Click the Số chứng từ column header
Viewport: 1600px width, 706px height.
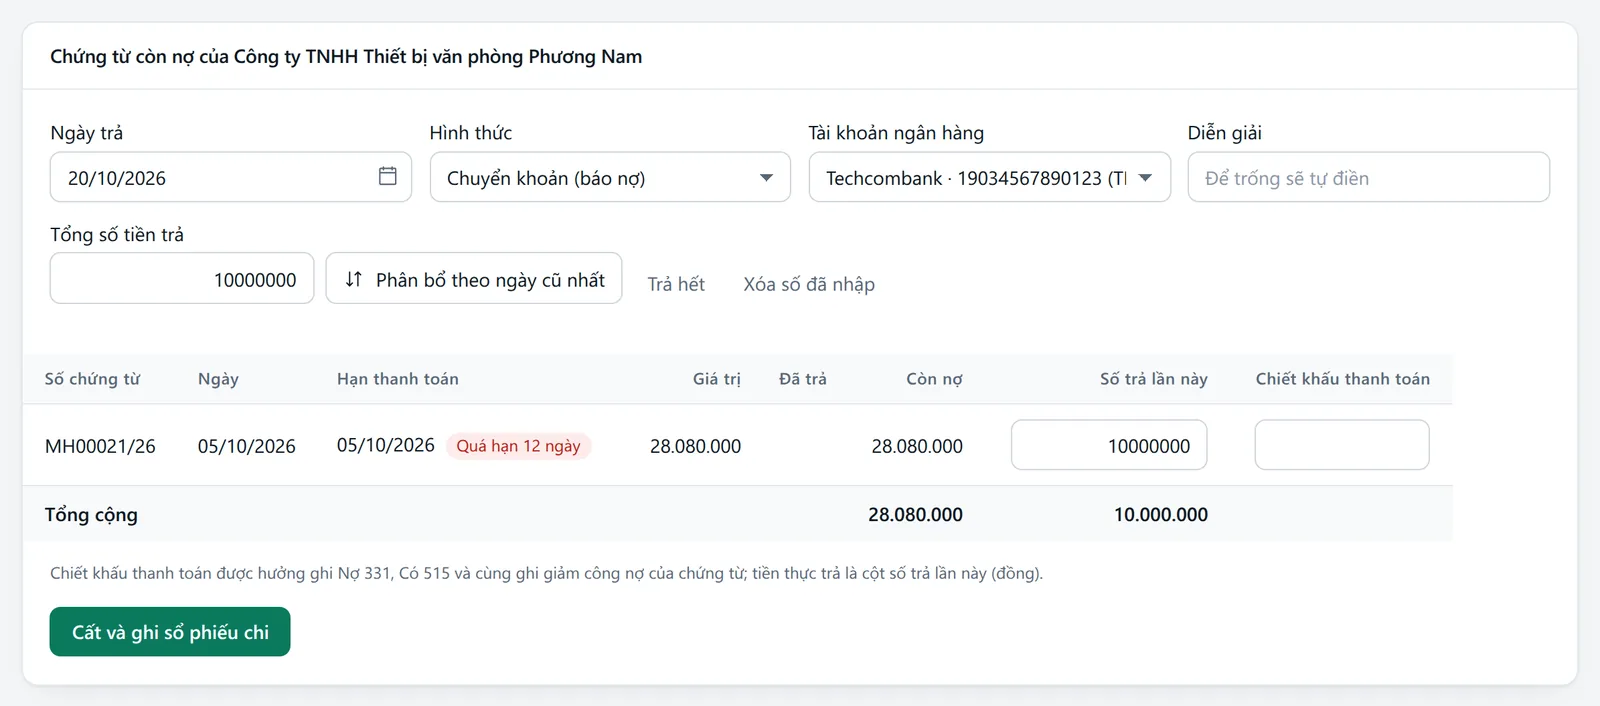92,379
